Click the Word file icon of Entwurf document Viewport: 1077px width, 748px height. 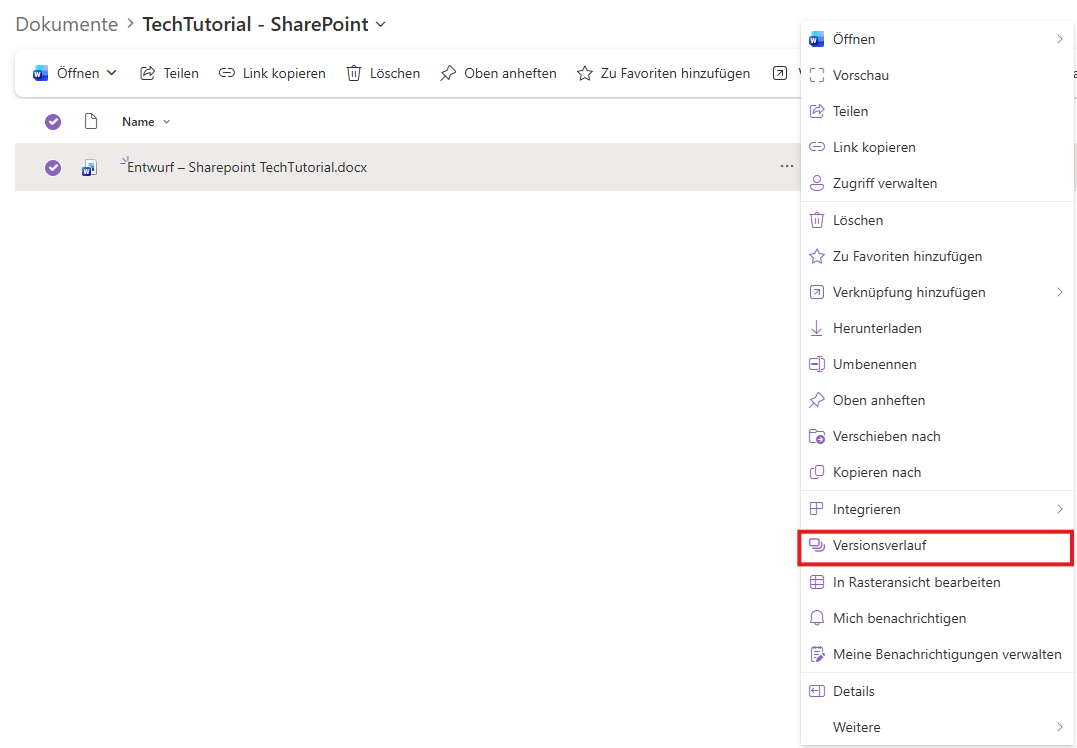coord(89,168)
